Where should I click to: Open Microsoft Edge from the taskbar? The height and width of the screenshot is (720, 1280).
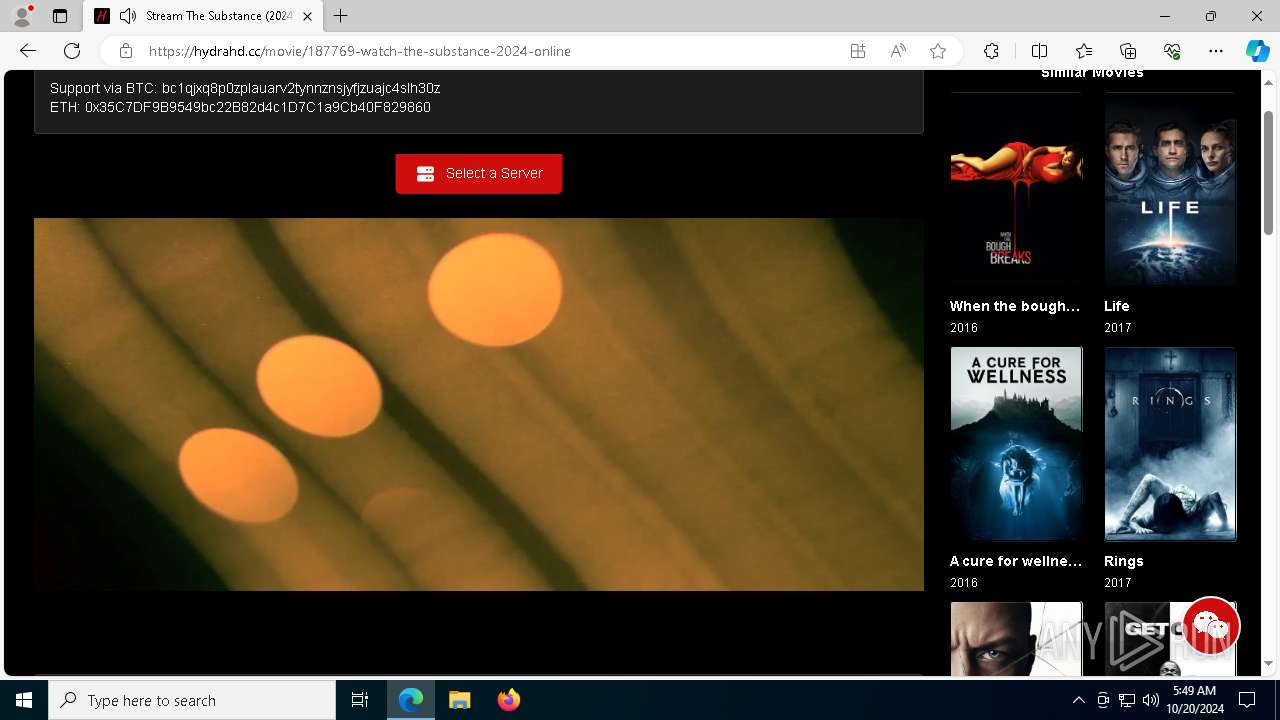click(411, 700)
